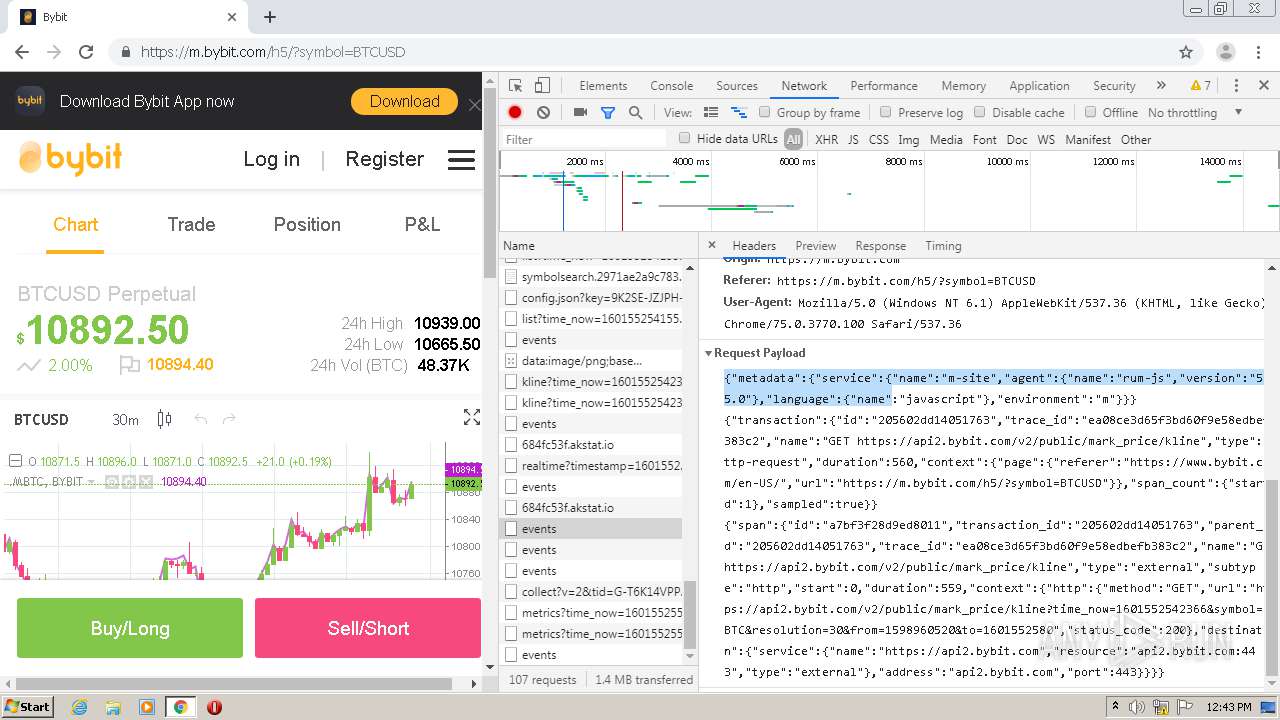
Task: Tick checkbox beside symbolsearch request
Action: 511,277
